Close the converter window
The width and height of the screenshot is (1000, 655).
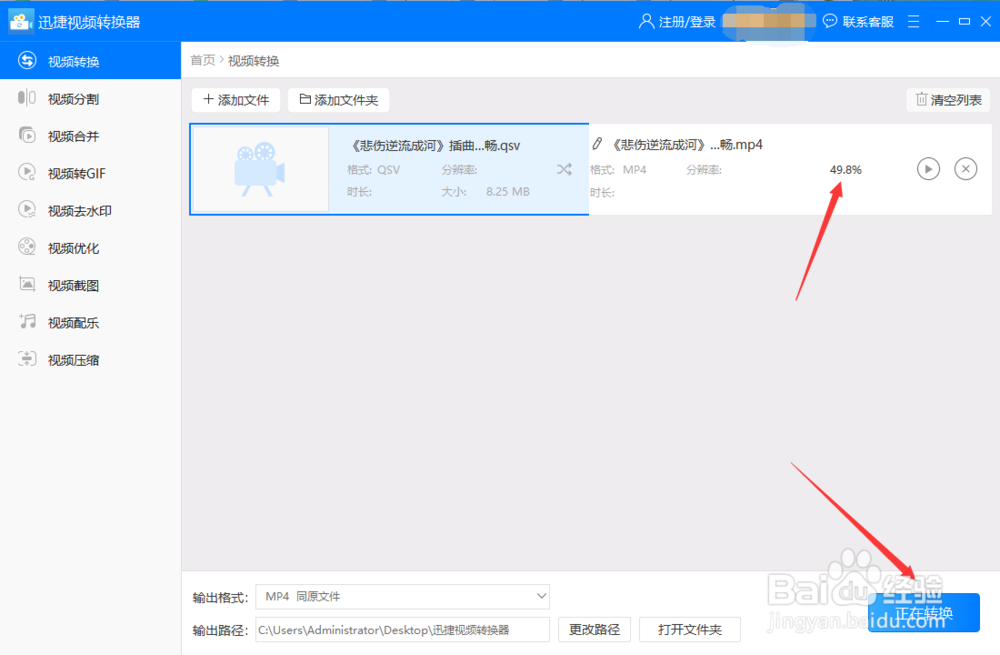985,22
